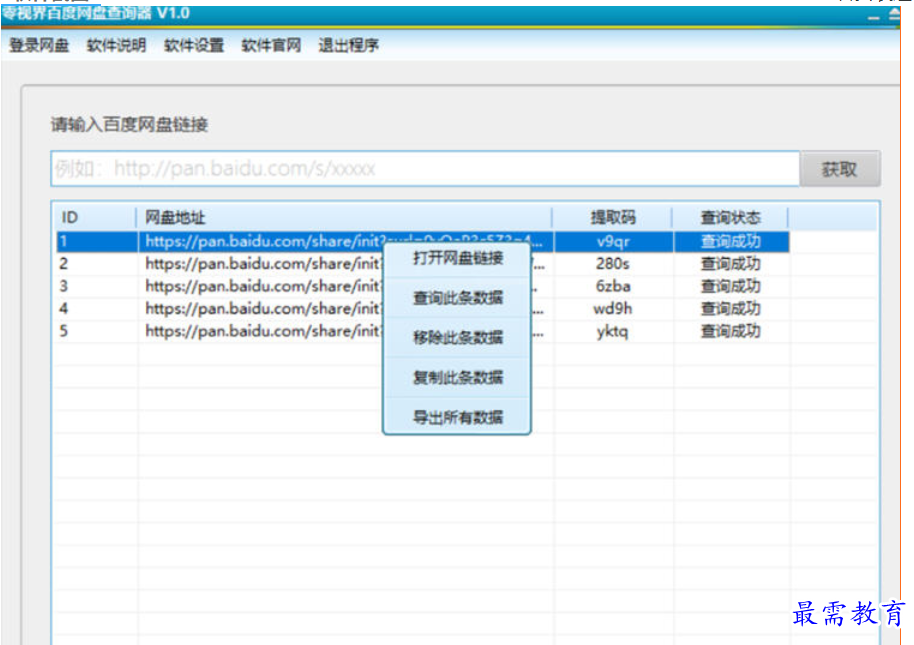Screen dimensions: 914x645
Task: Click the 提取码 column header
Action: [612, 218]
